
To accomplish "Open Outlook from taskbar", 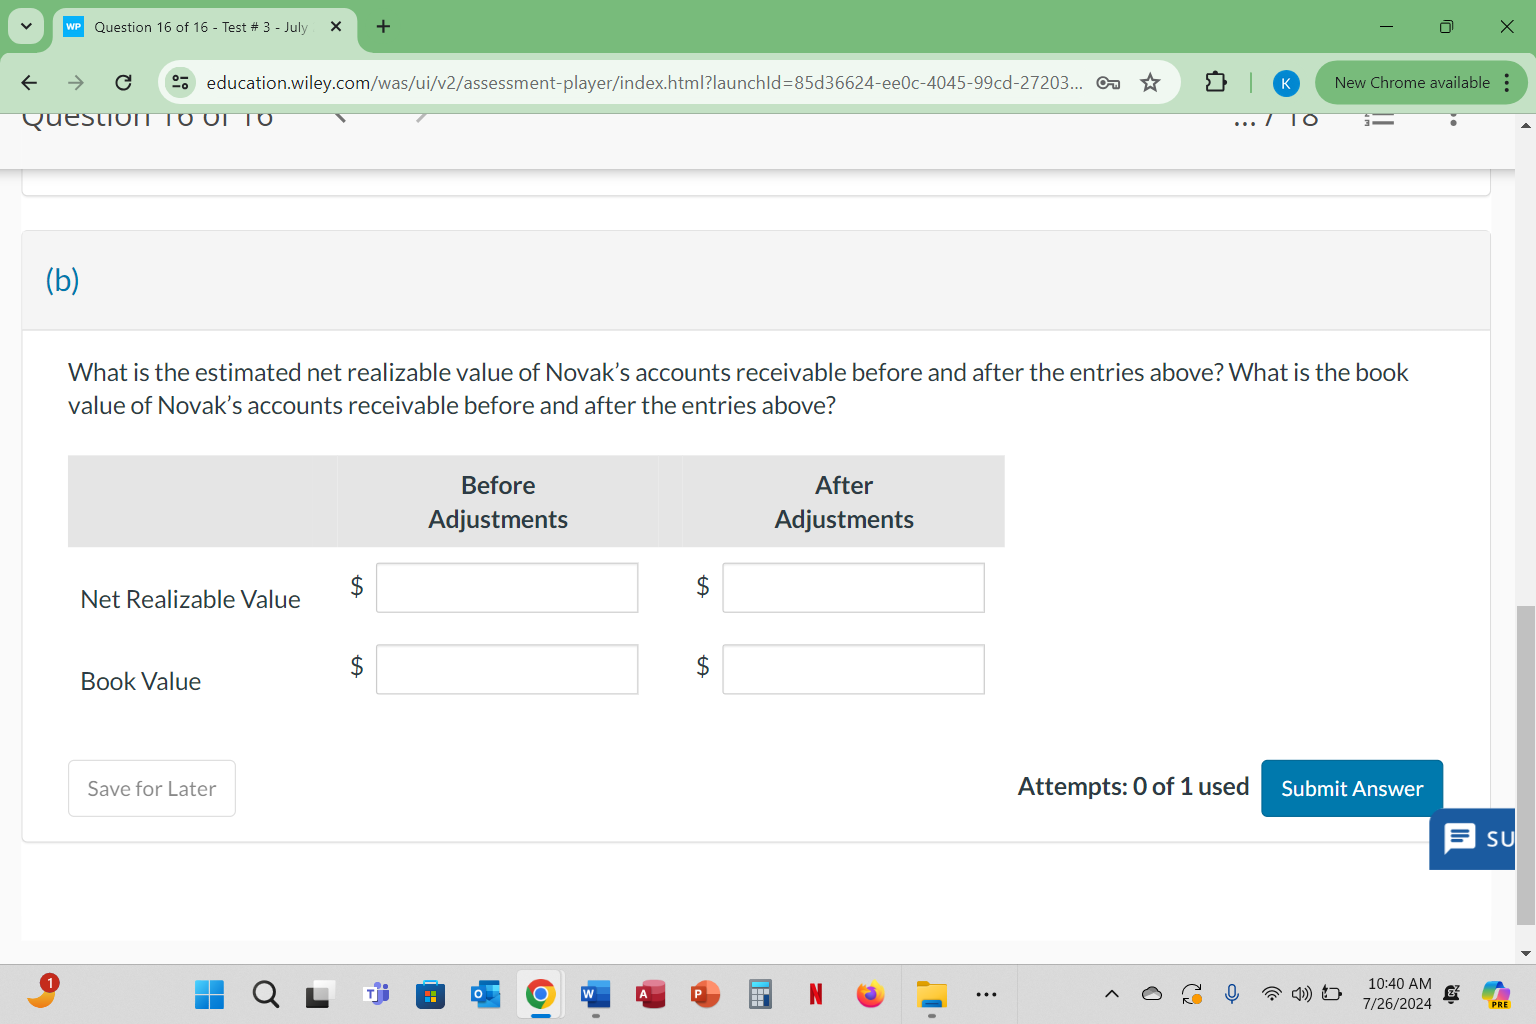I will click(485, 994).
